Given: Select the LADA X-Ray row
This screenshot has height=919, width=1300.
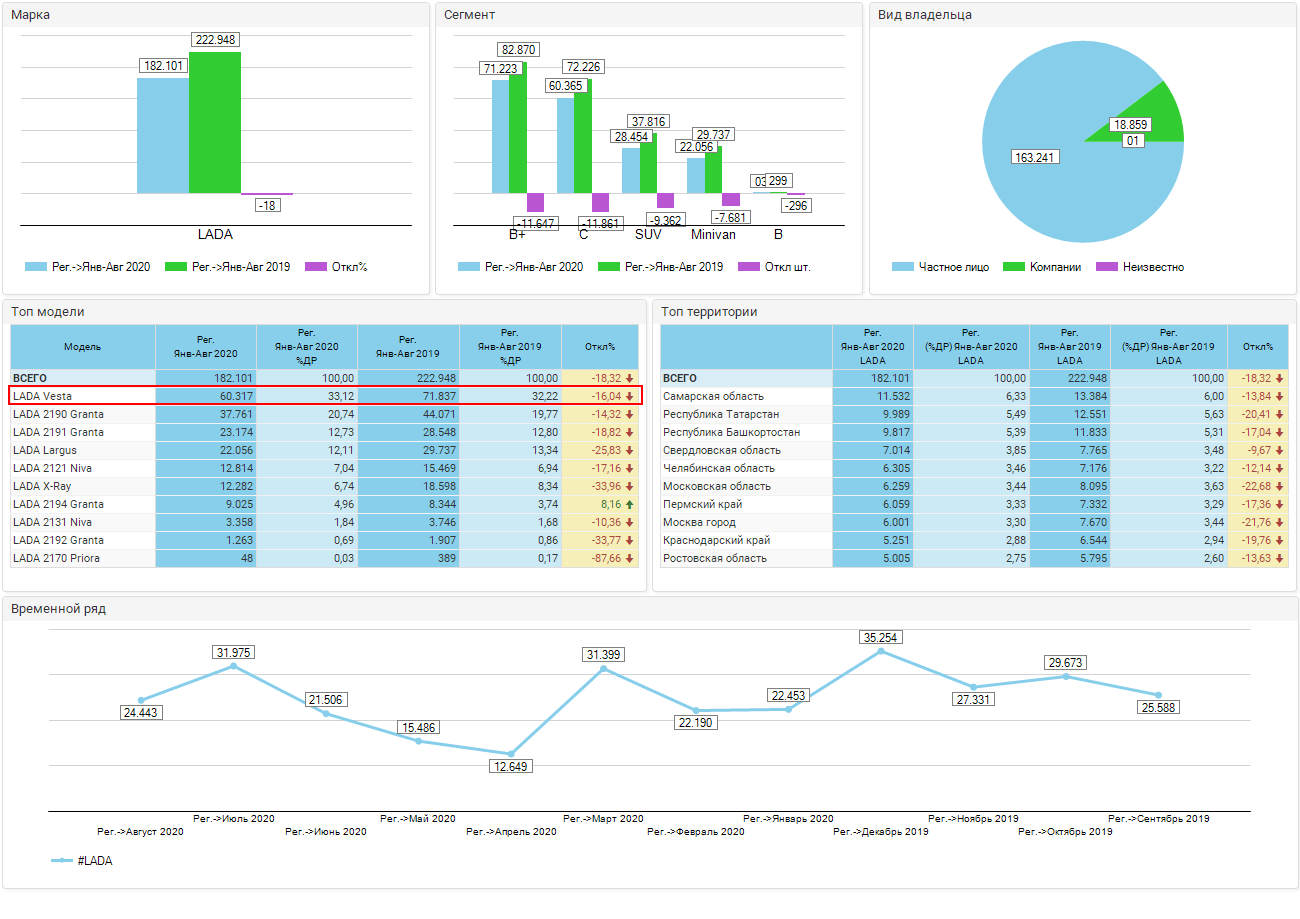Looking at the screenshot, I should point(325,486).
